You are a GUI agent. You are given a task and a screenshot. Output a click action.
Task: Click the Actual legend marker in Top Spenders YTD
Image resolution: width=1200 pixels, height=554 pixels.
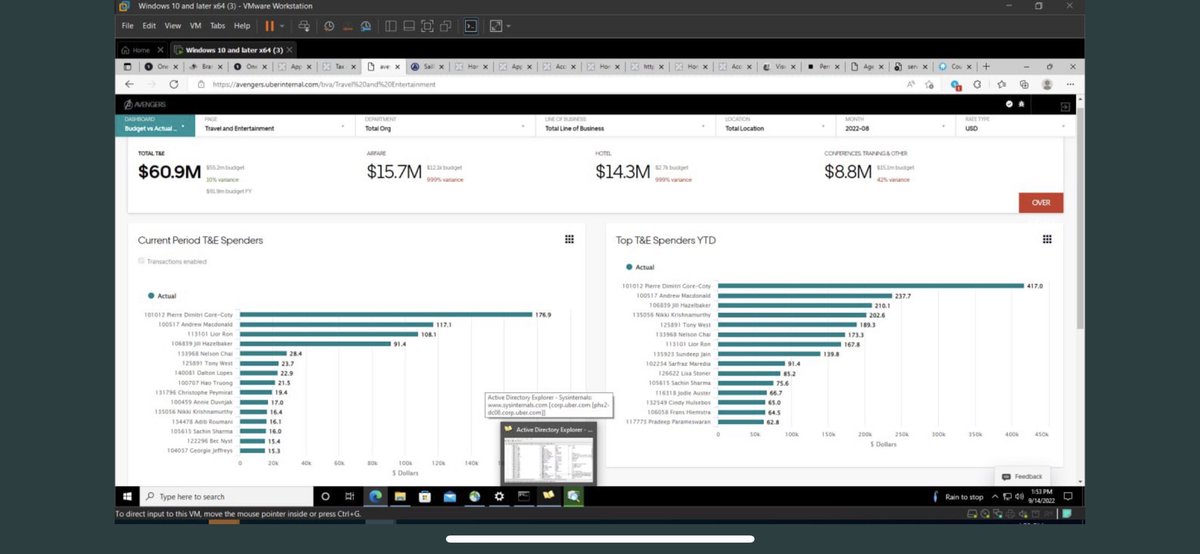pos(629,267)
